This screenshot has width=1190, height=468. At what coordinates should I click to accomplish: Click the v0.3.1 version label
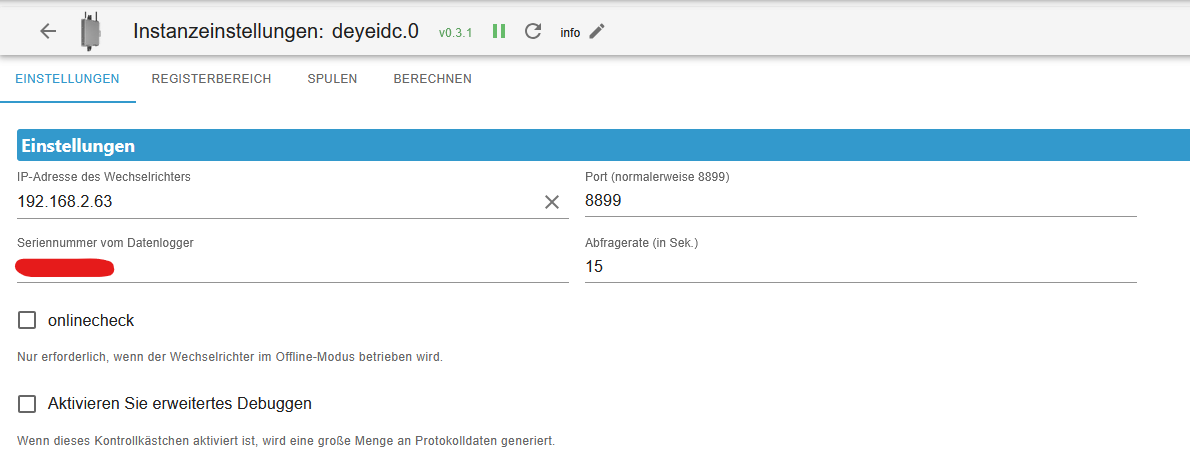coord(455,32)
